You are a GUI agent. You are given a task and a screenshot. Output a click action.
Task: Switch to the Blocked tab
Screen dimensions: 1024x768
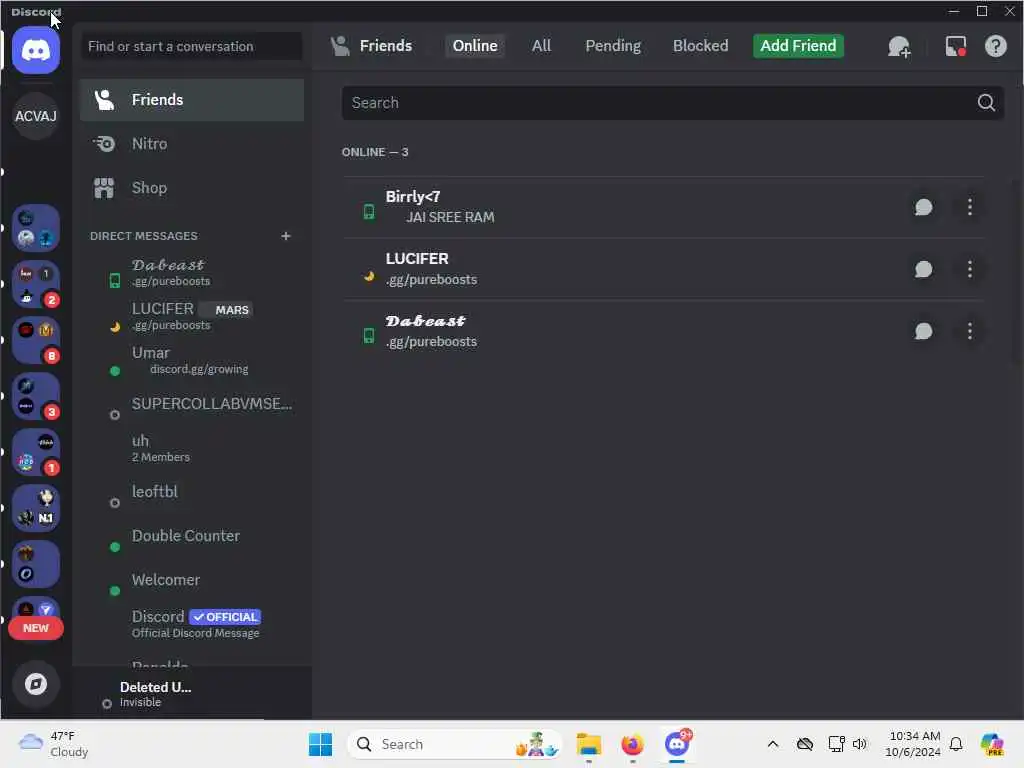(x=700, y=46)
